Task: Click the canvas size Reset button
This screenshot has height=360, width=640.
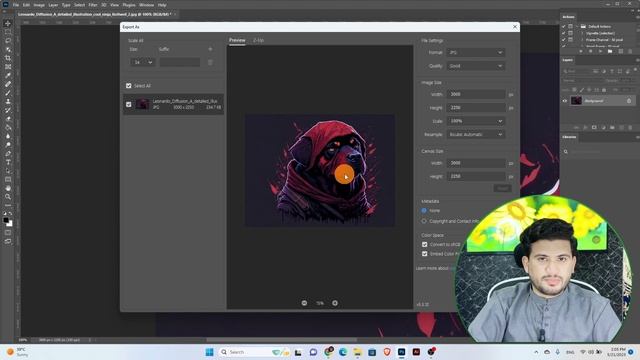Action: pos(502,188)
